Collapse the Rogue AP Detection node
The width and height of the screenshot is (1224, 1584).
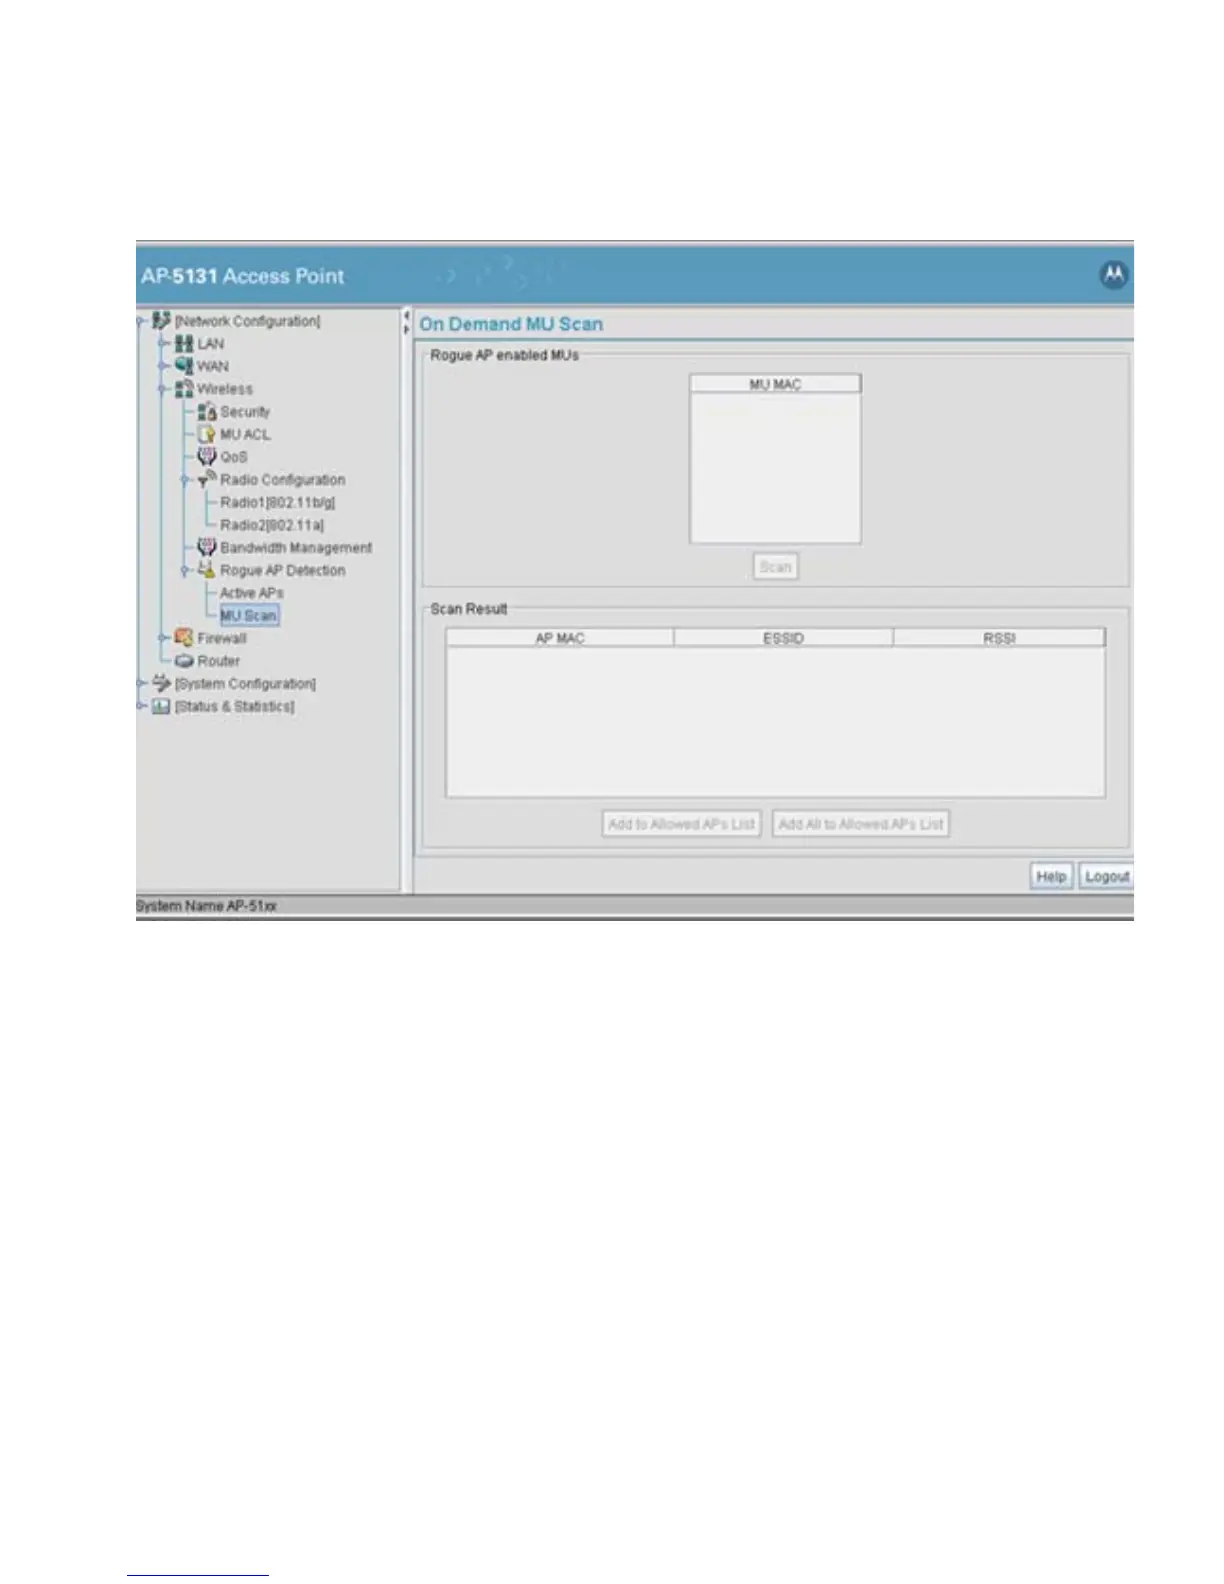click(x=186, y=570)
